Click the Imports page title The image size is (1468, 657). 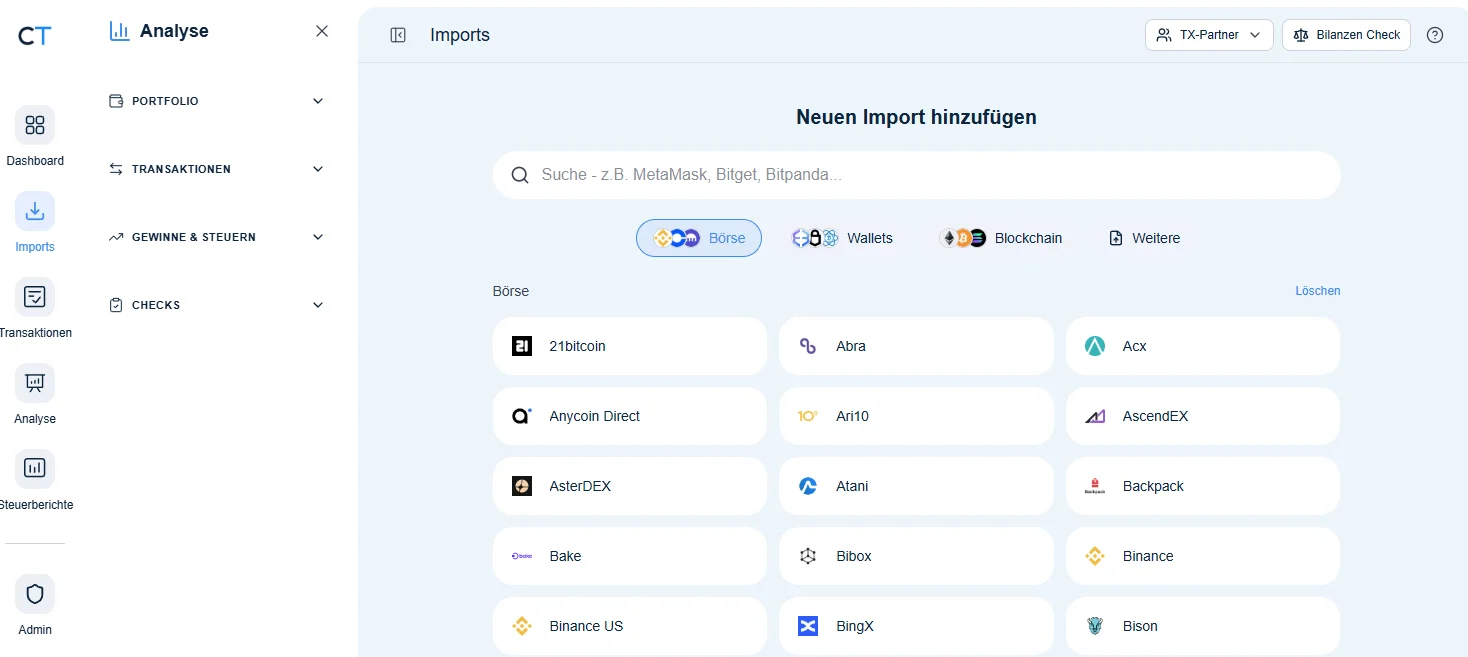(x=460, y=35)
